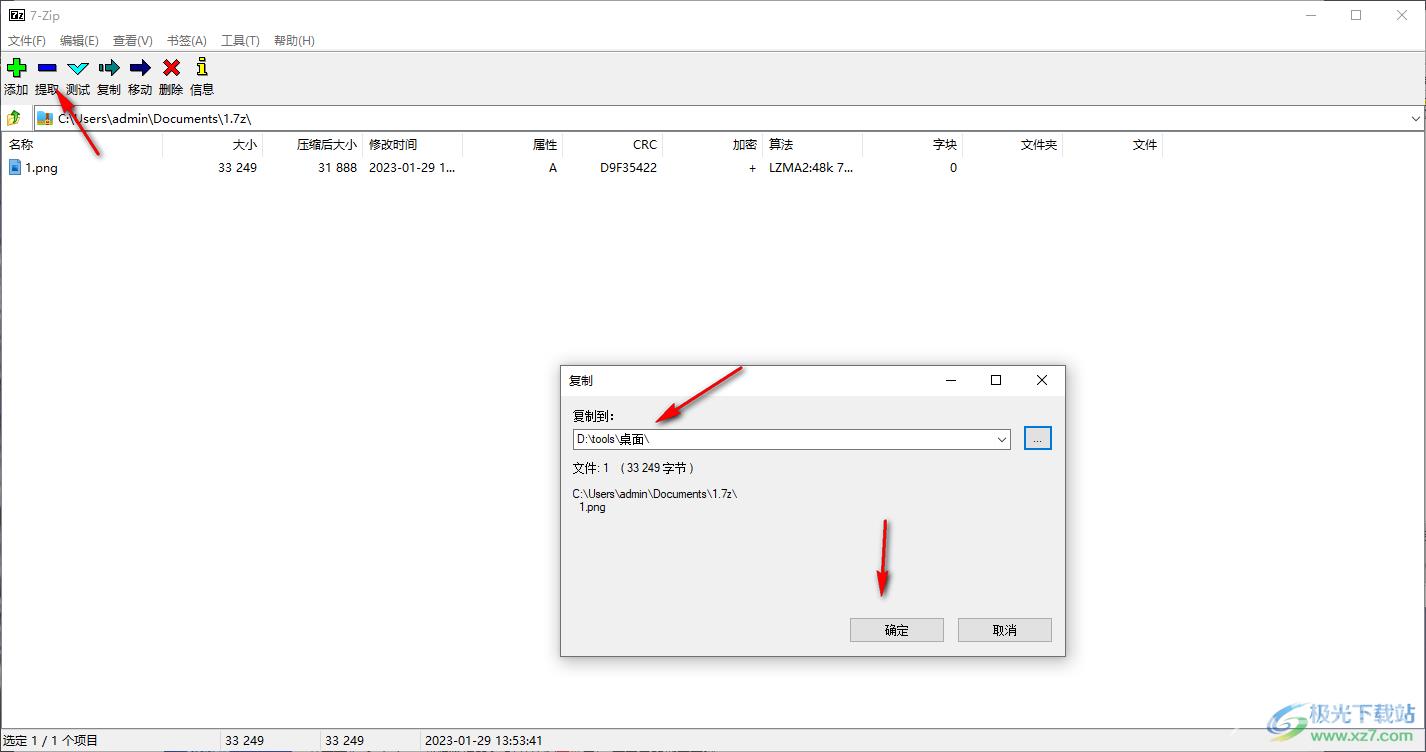This screenshot has height=752, width=1426.
Task: Sort by CRC column header
Action: coord(612,145)
